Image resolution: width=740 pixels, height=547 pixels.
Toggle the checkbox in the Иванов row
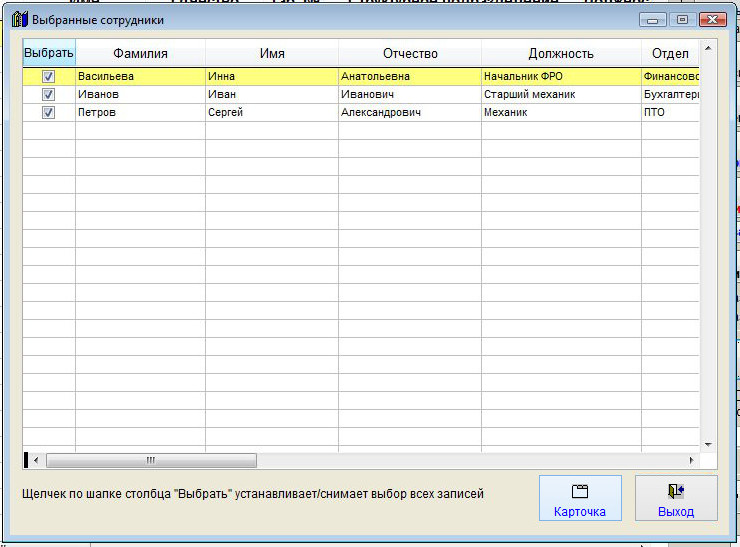[x=48, y=94]
